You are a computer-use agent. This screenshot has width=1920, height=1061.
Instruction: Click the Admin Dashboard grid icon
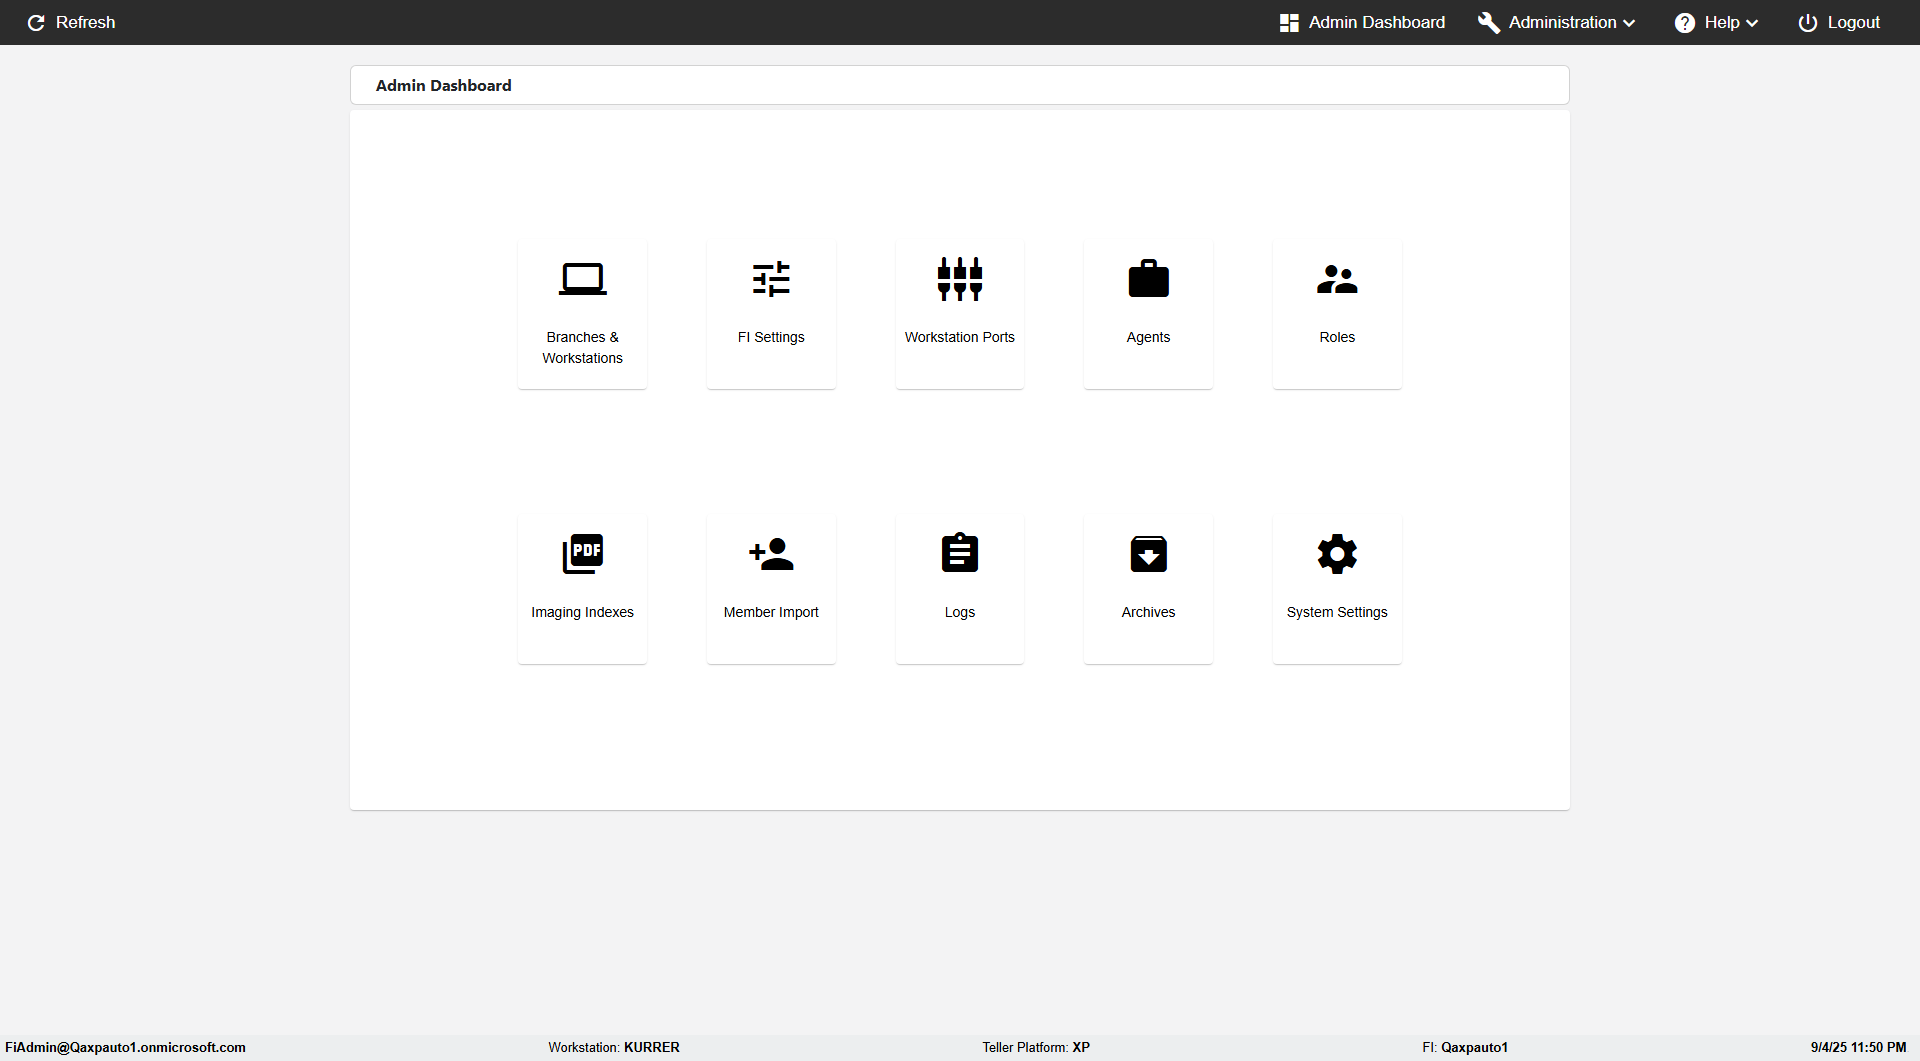click(1289, 23)
